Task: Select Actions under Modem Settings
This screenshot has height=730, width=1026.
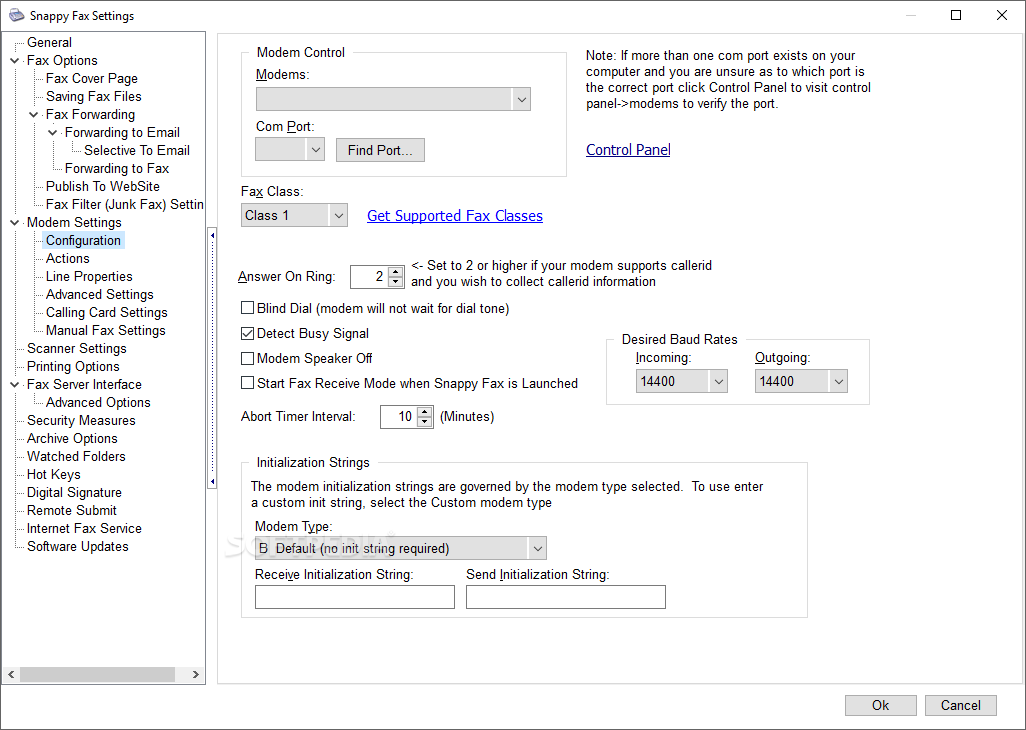Action: (67, 258)
